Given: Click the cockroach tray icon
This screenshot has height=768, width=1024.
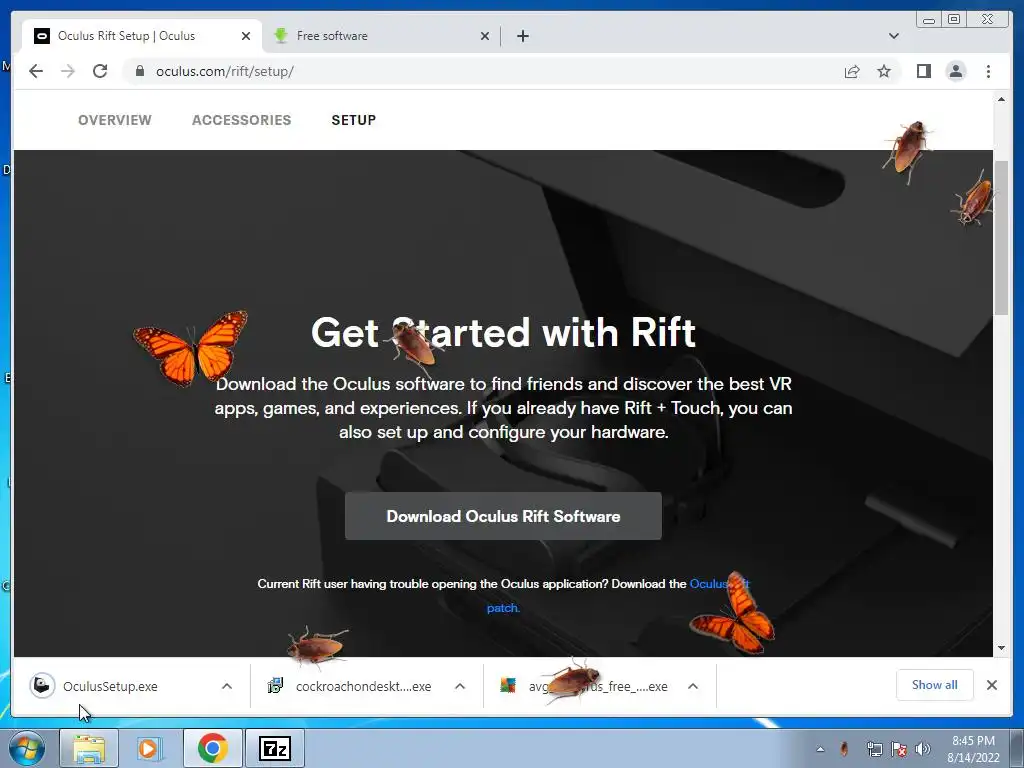Looking at the screenshot, I should point(844,749).
